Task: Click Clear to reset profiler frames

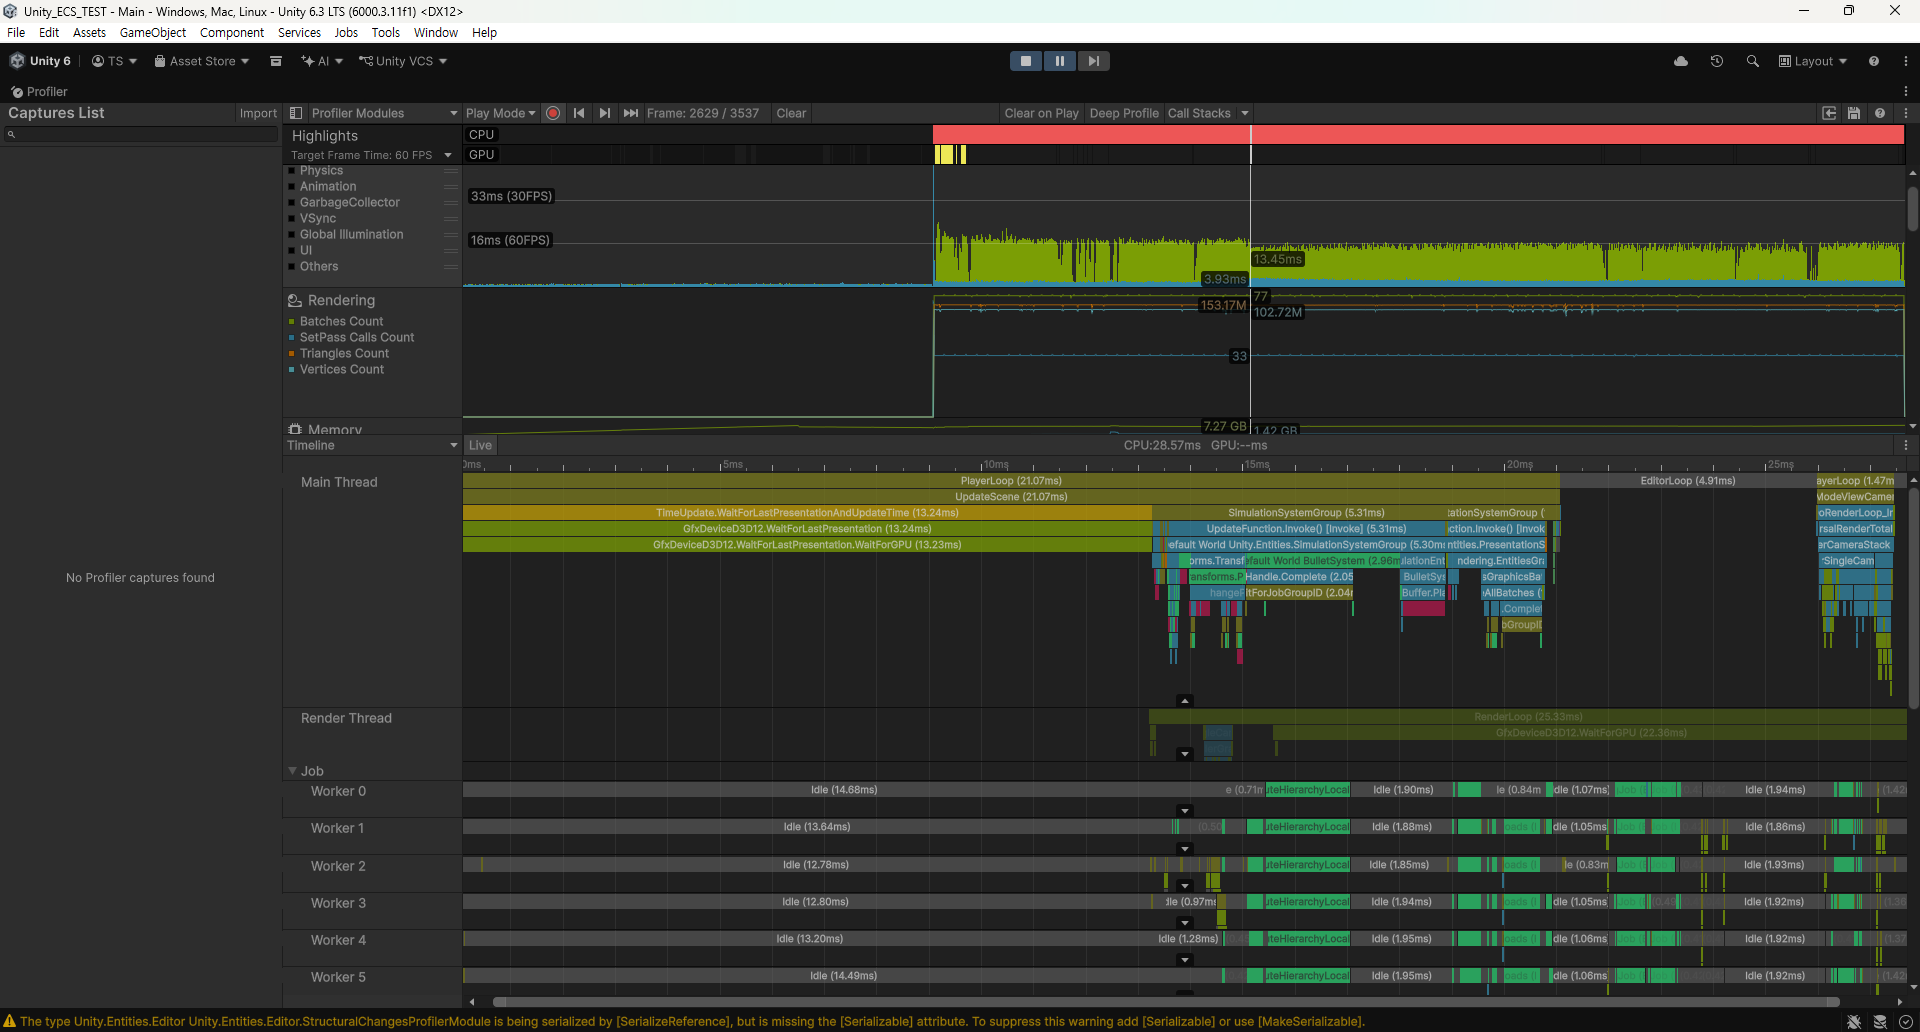Action: click(x=791, y=113)
